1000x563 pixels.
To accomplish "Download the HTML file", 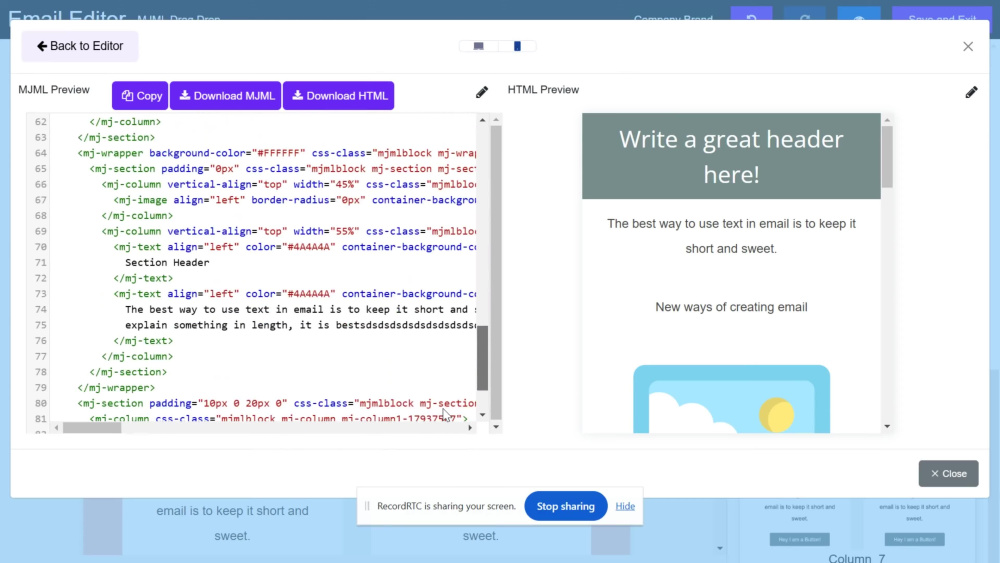I will pyautogui.click(x=339, y=96).
